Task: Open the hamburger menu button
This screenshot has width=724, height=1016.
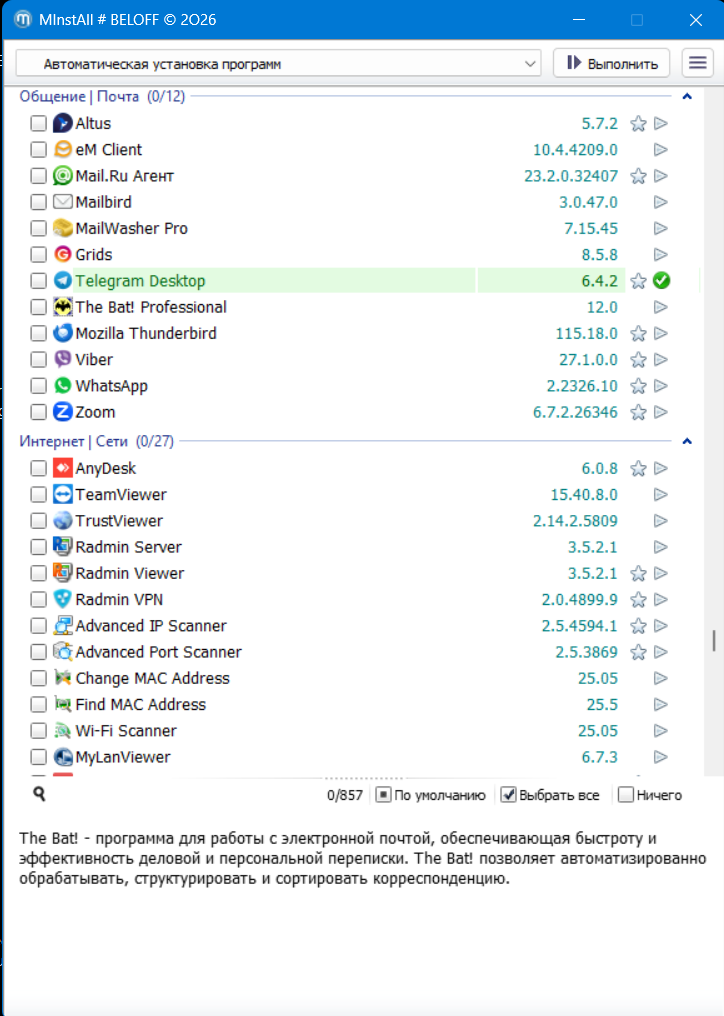Action: [697, 63]
